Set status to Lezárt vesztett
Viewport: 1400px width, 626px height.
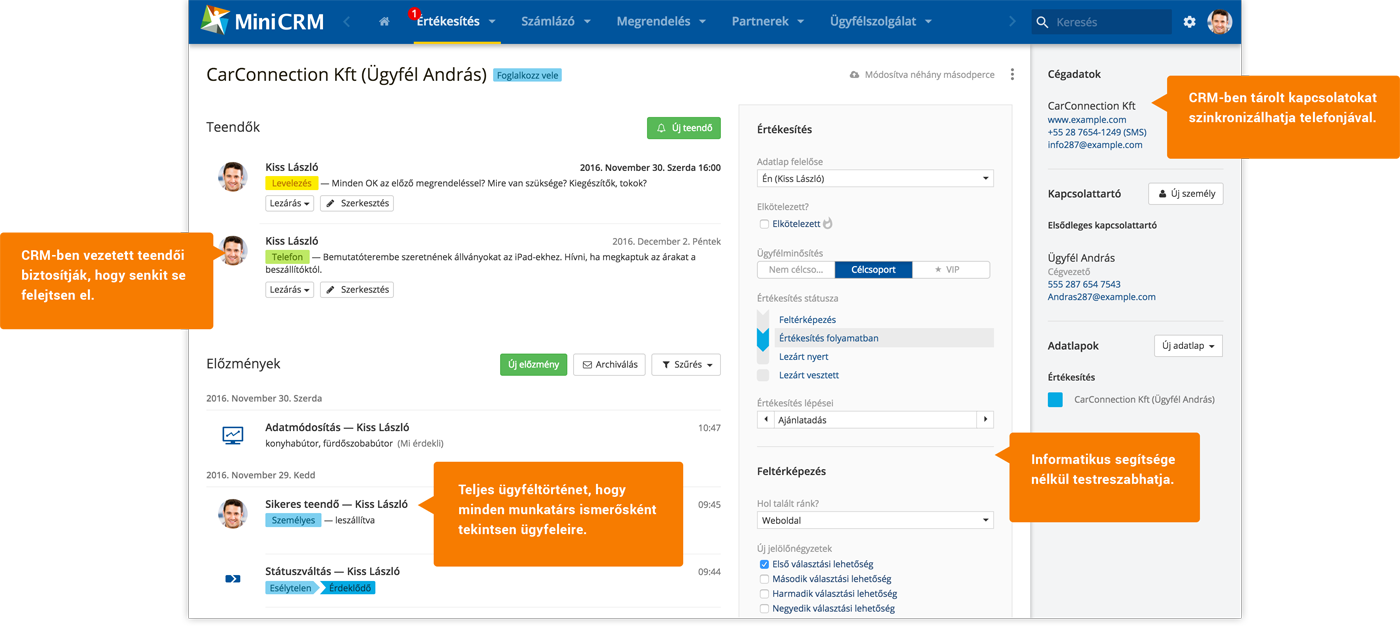808,375
